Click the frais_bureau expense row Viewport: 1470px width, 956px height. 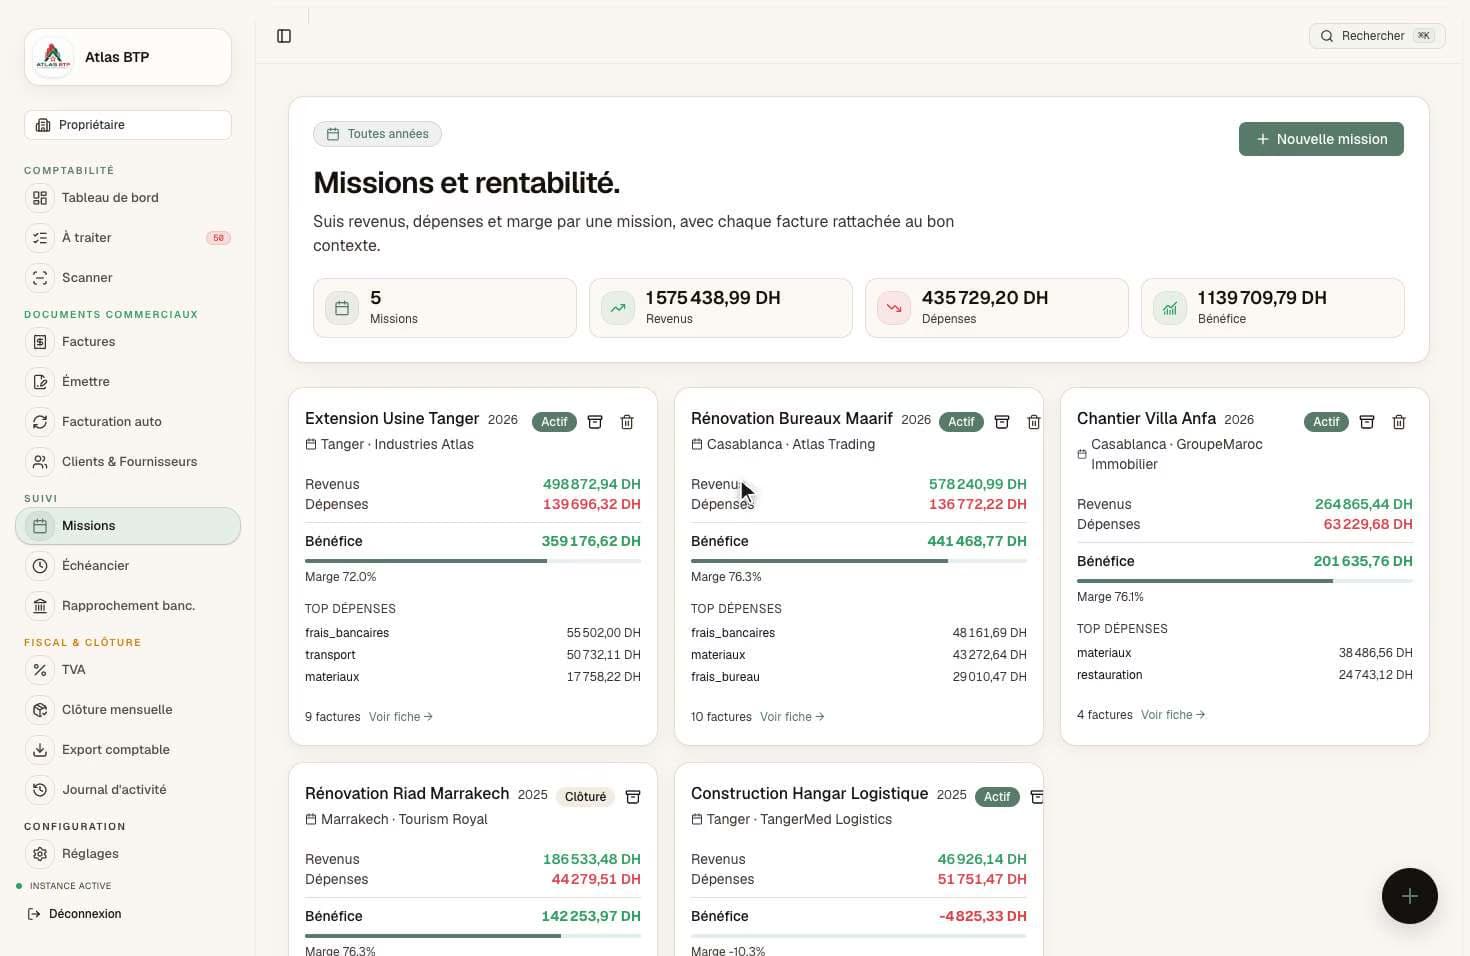pyautogui.click(x=859, y=677)
